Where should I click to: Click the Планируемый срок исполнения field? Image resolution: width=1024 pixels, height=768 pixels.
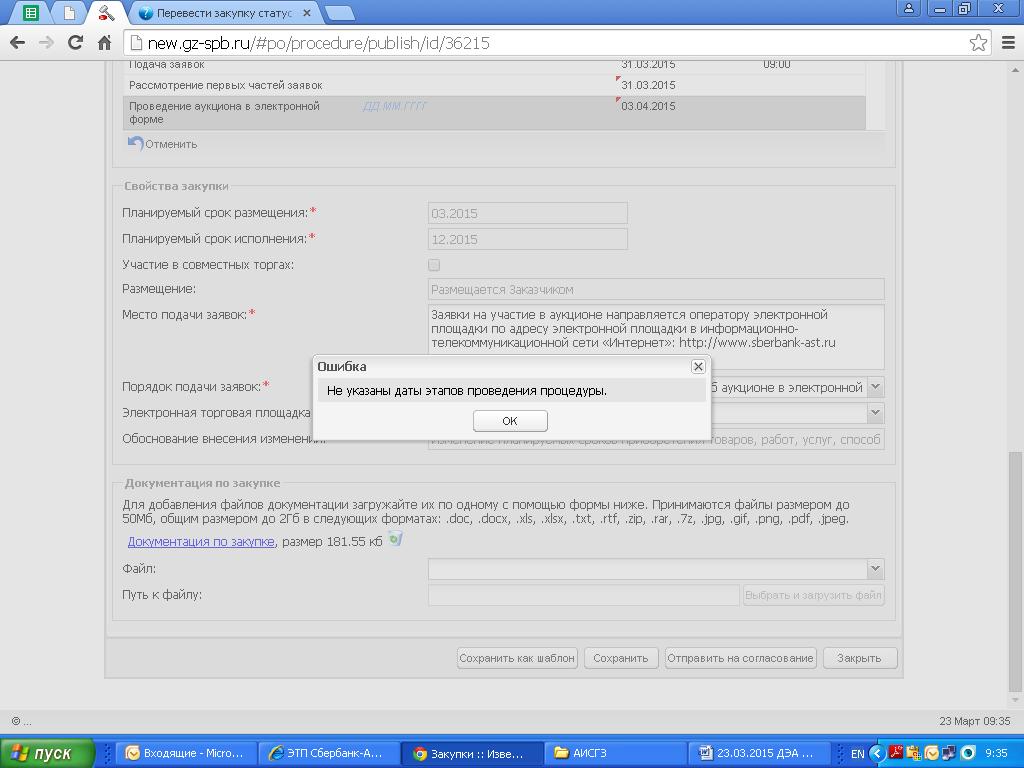(x=528, y=239)
